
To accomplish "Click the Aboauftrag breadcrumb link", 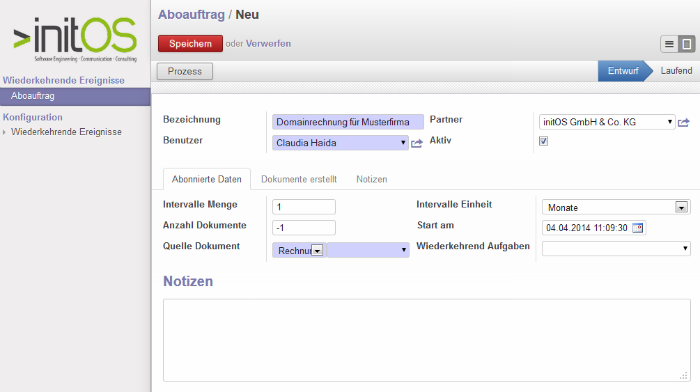I will (191, 15).
